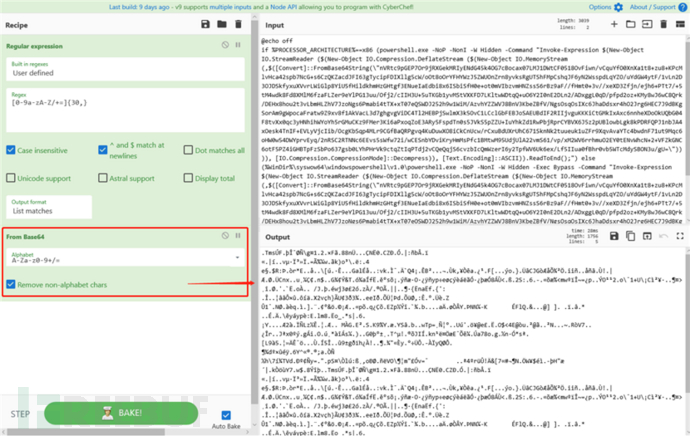This screenshot has width=690, height=436.
Task: Pause at Regular expression breakpoint
Action: pos(238,45)
